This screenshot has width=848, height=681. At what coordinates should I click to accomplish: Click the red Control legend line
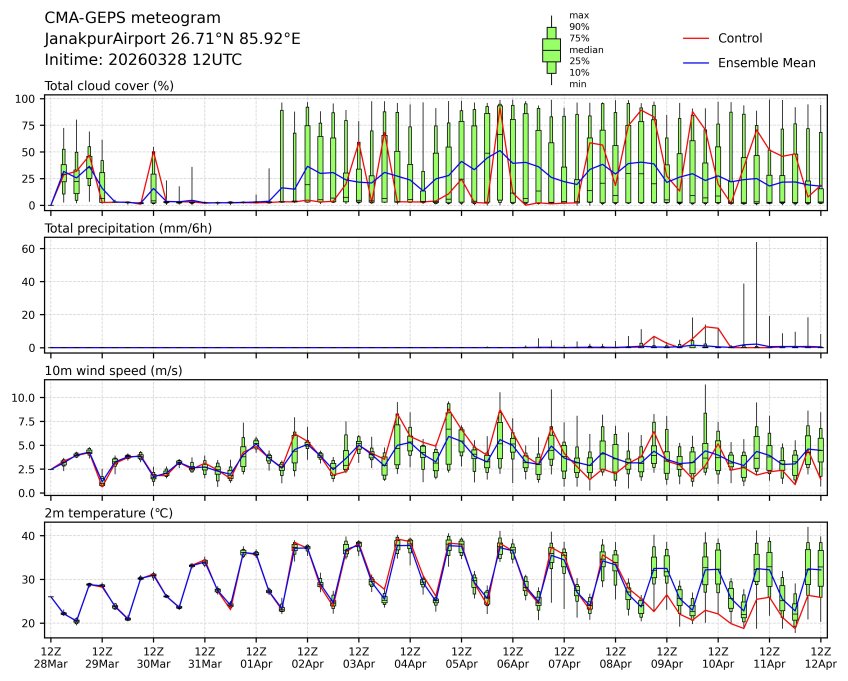click(x=696, y=38)
